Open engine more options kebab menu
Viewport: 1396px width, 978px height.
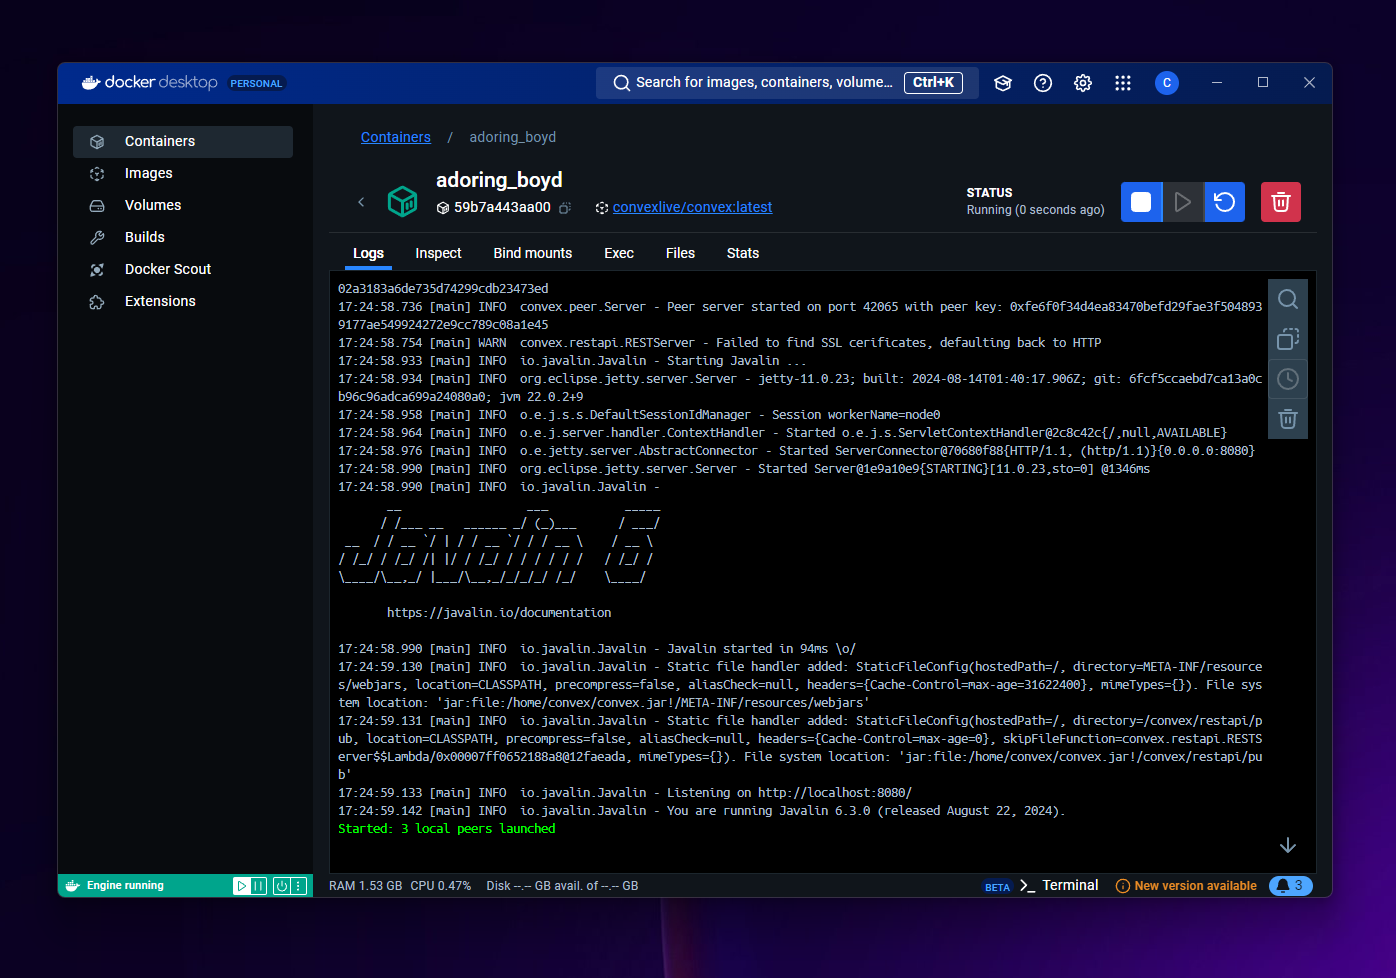coord(298,886)
